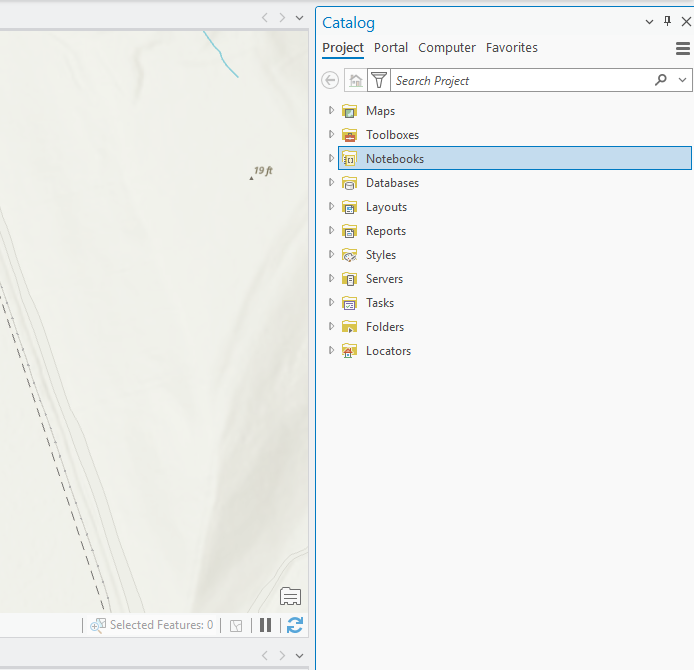Open the Catalog hamburger menu
Image resolution: width=694 pixels, height=670 pixels.
[683, 48]
